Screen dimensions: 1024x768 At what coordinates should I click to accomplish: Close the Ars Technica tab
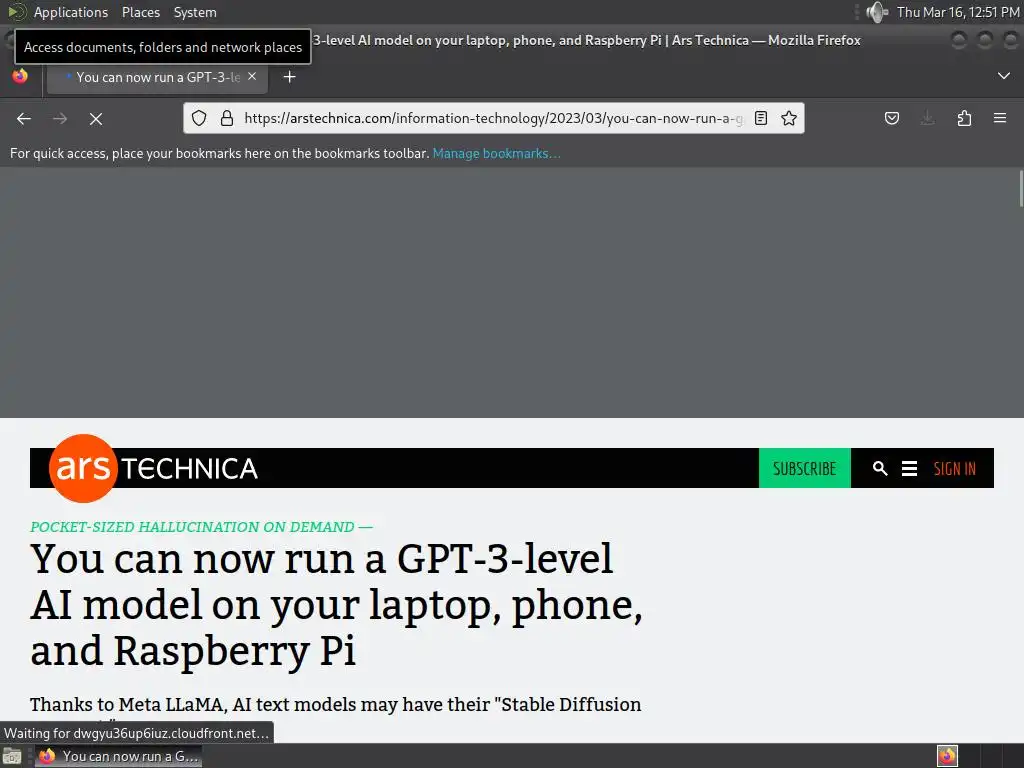click(x=252, y=76)
